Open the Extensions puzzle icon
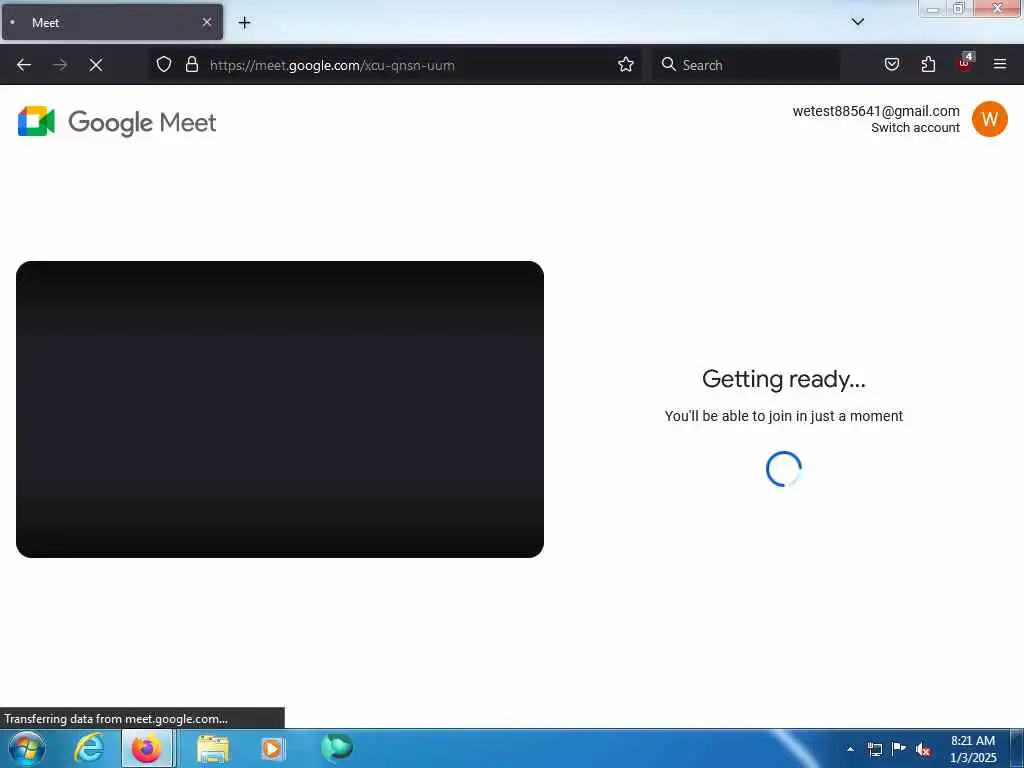The image size is (1024, 768). point(928,64)
